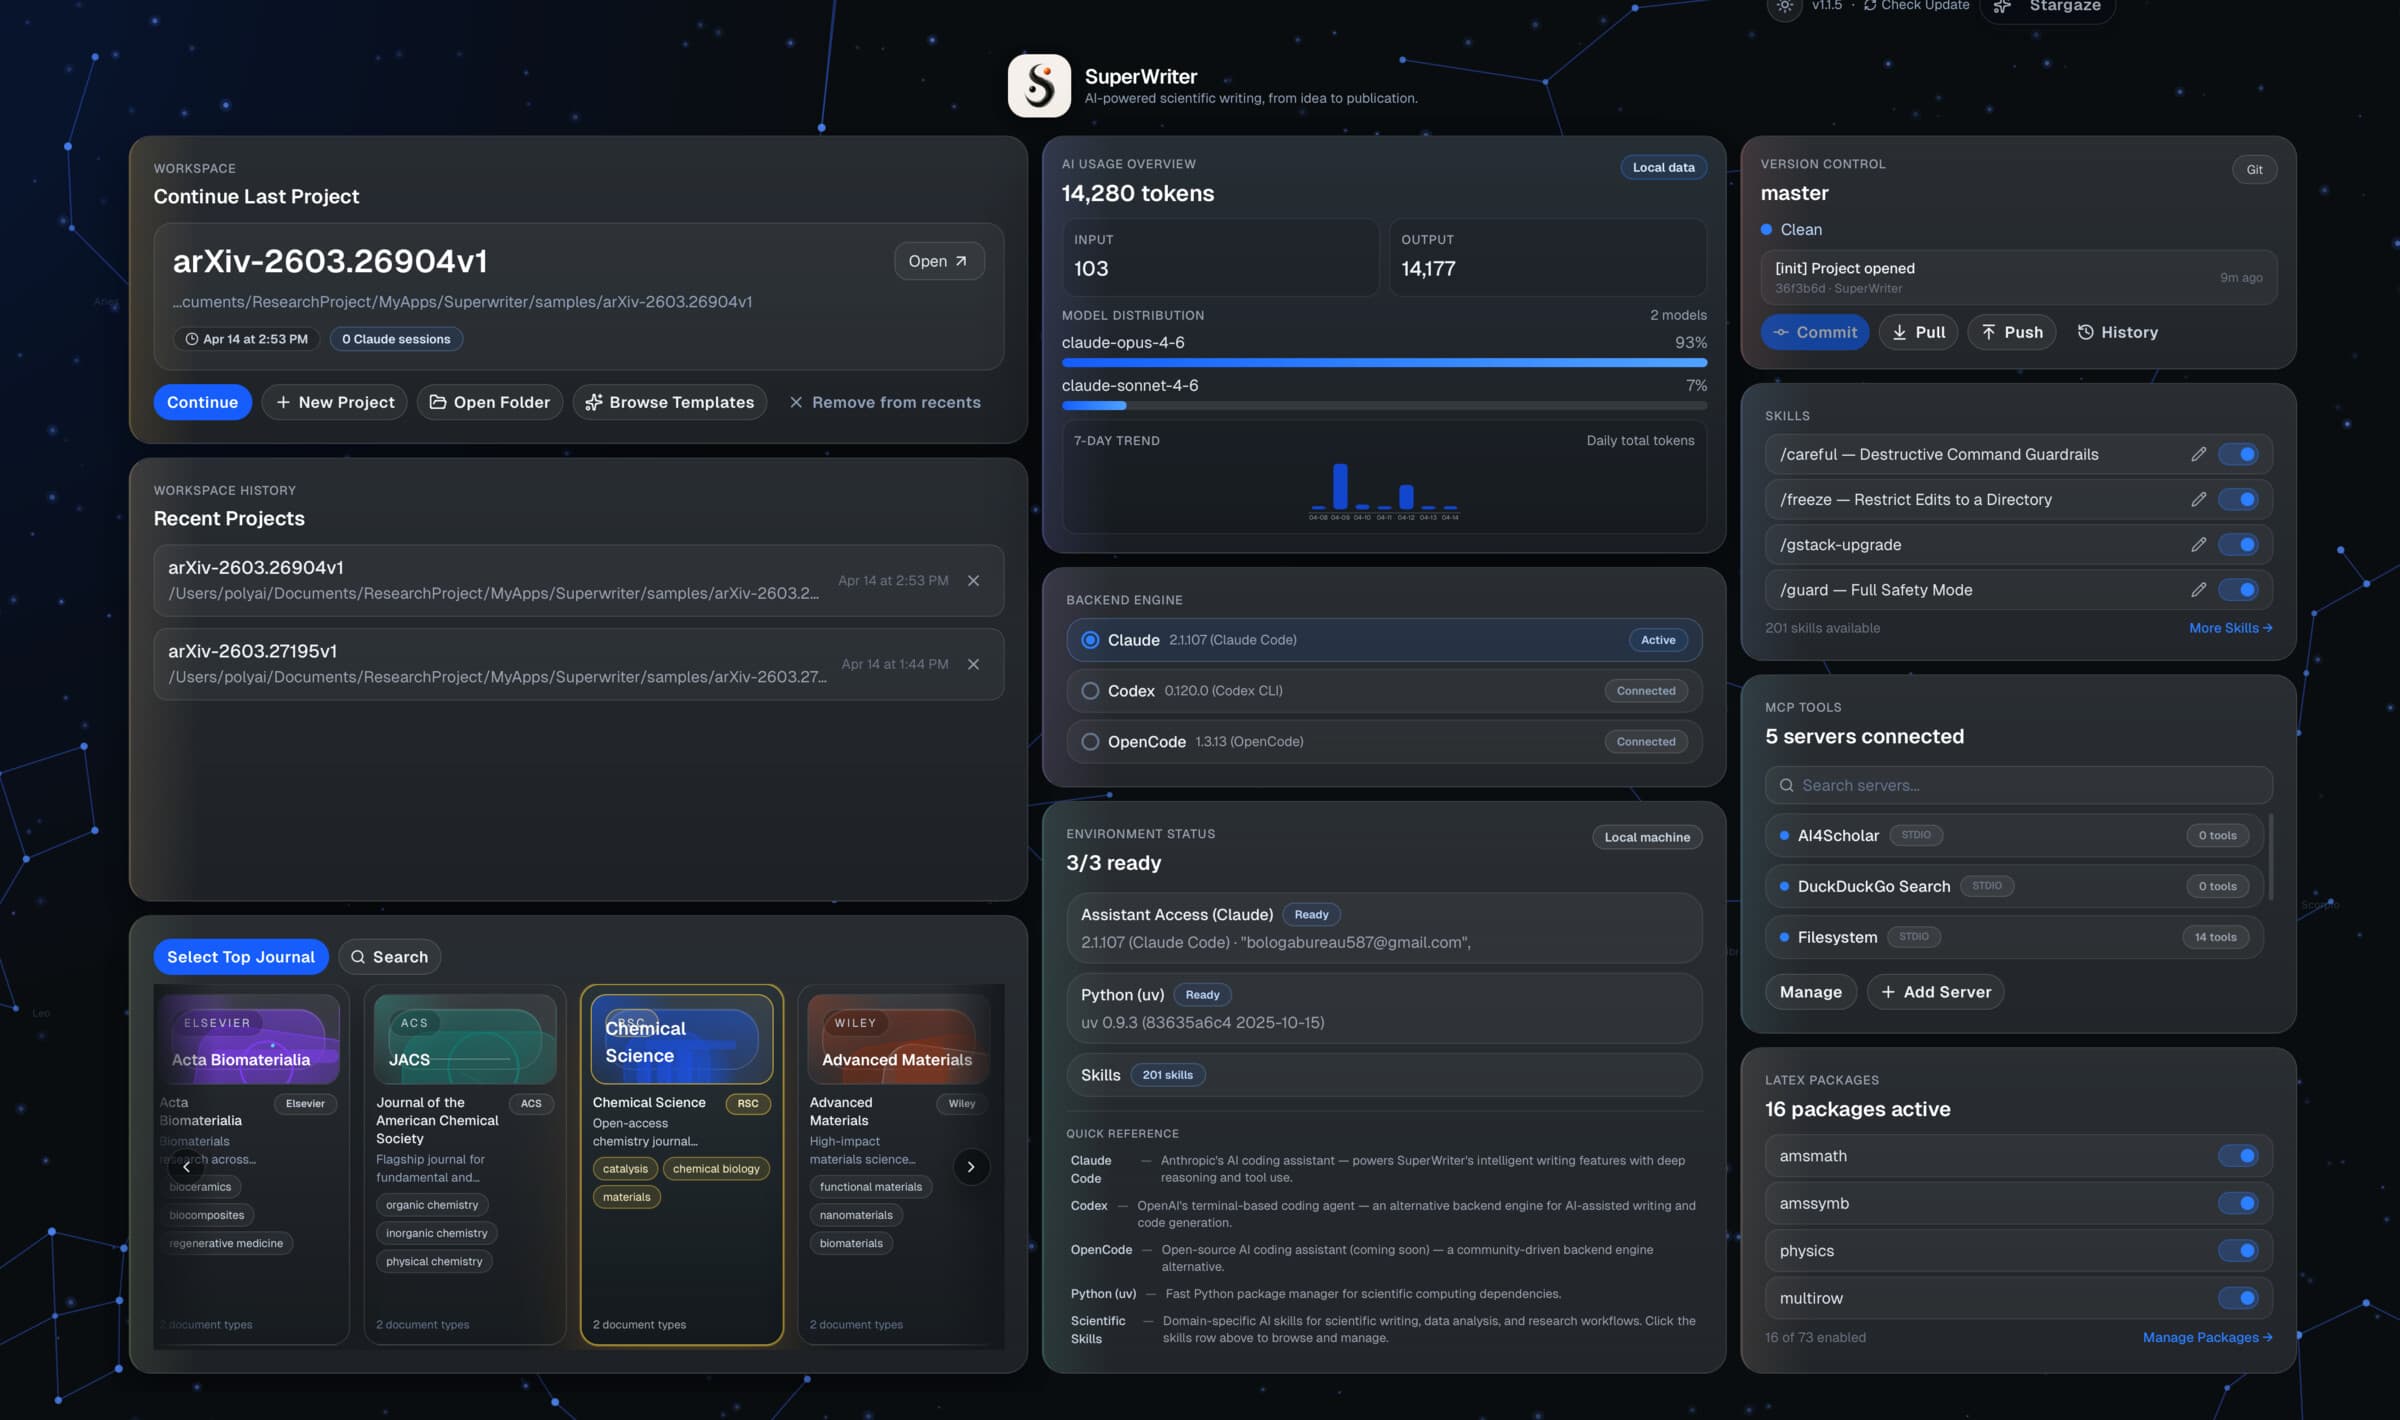Edit the /guard skill via its pencil icon
Viewport: 2400px width, 1420px height.
pyautogui.click(x=2199, y=590)
